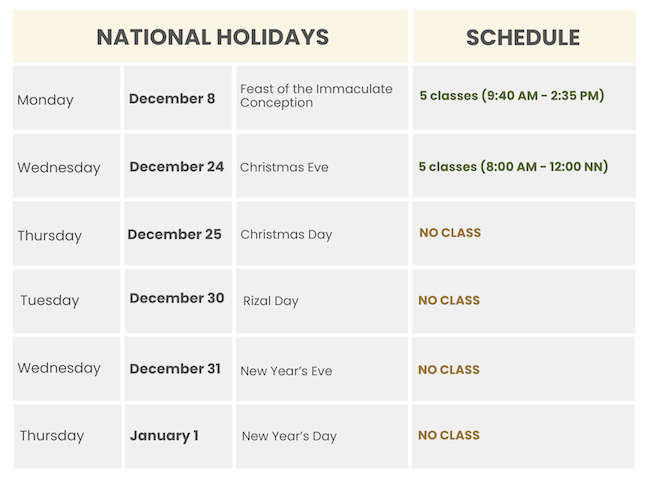Select the Tuesday cell
The image size is (647, 482).
[x=49, y=300]
